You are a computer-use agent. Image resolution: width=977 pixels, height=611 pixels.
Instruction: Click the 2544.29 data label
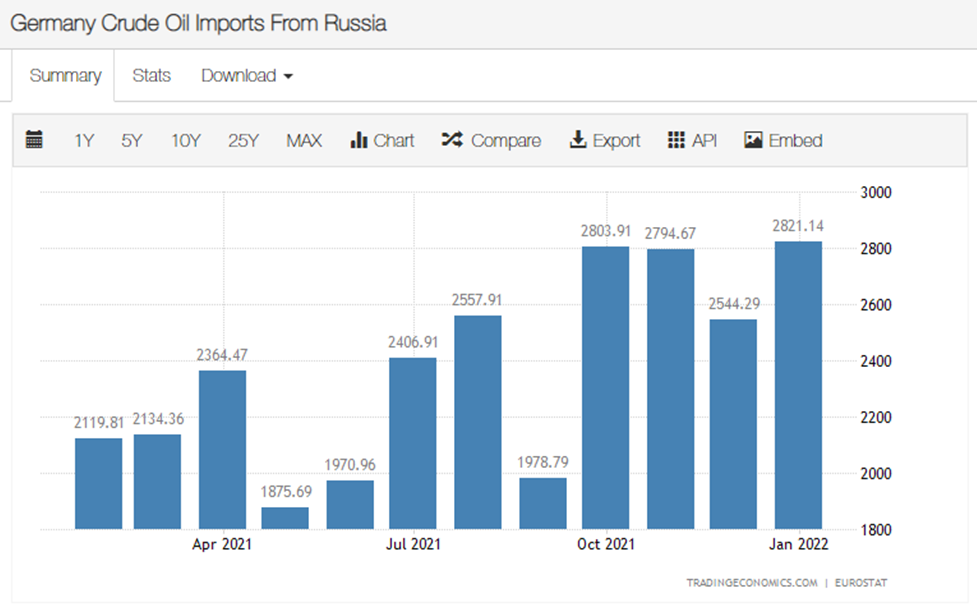pyautogui.click(x=734, y=304)
